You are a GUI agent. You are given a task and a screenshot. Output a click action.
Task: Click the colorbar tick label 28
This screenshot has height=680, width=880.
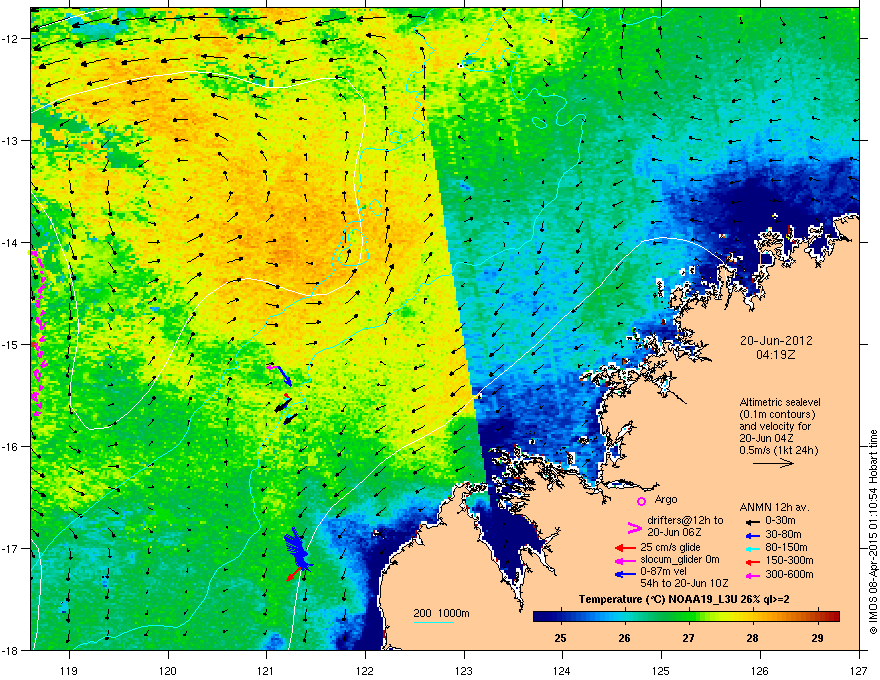point(753,638)
